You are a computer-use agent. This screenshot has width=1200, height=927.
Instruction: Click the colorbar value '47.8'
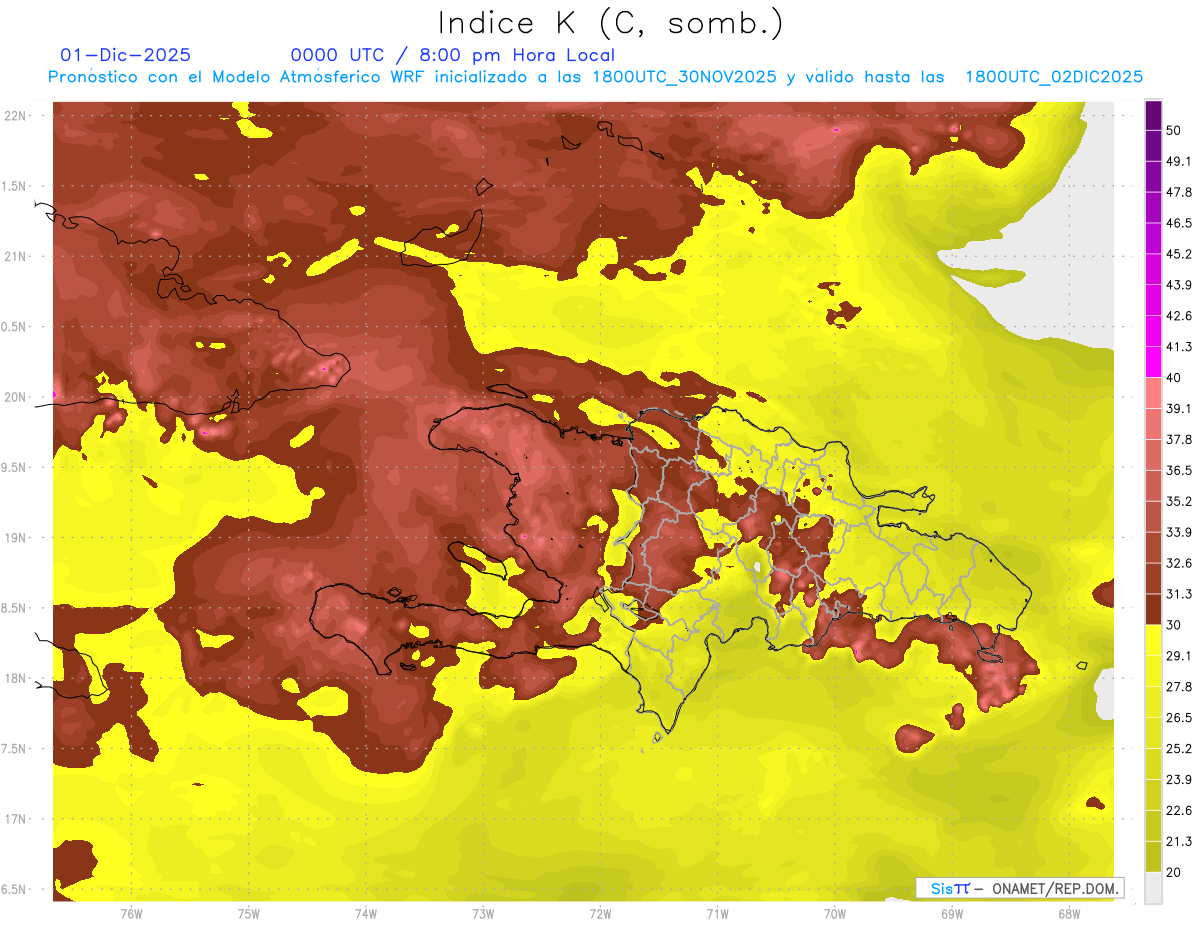1179,193
